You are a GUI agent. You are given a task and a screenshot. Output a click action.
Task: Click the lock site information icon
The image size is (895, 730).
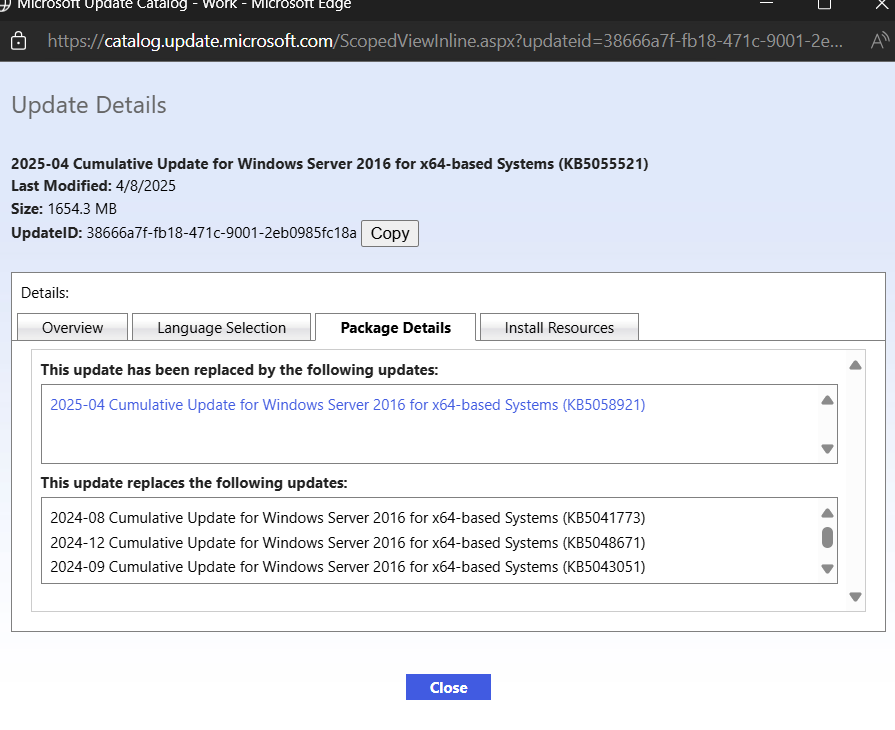point(18,42)
